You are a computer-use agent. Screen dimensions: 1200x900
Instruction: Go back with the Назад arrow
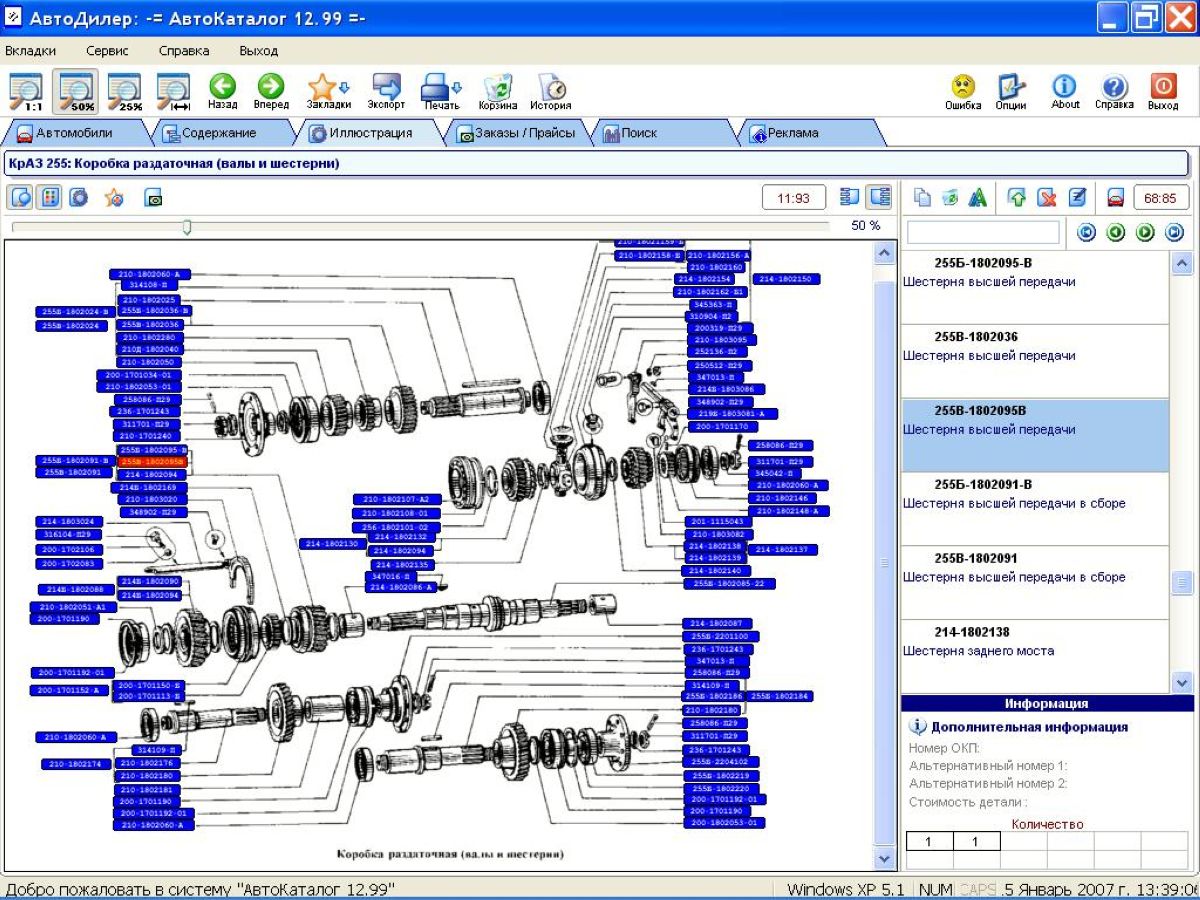click(222, 92)
